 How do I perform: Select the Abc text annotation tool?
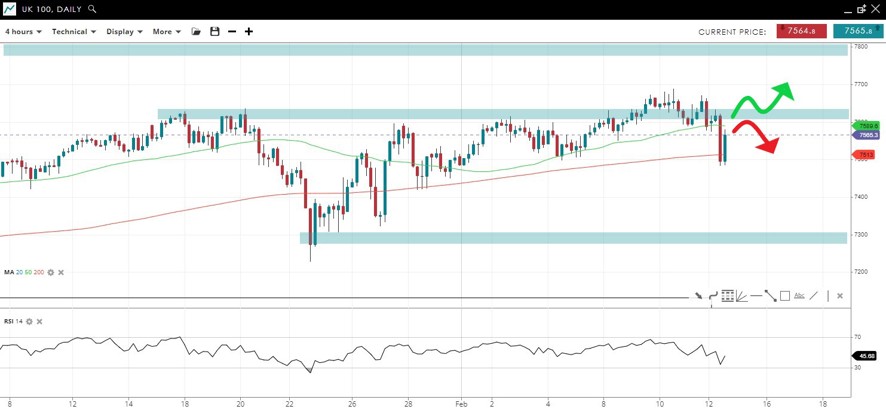pos(799,296)
